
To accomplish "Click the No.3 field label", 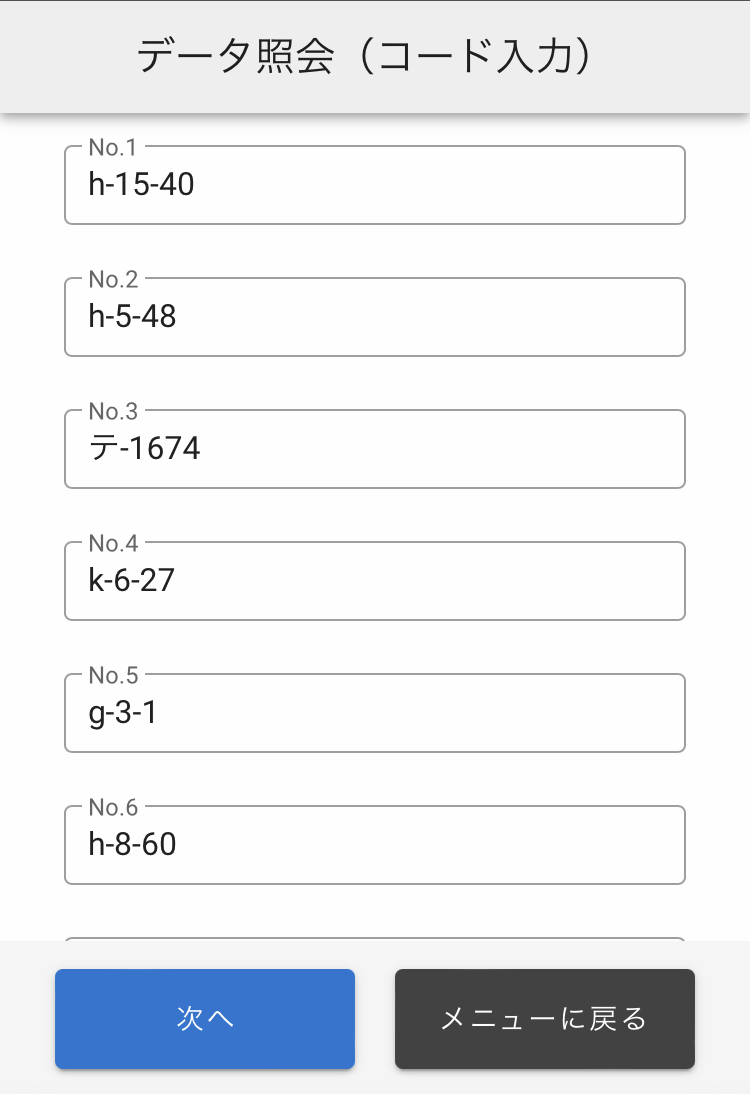I will [x=113, y=412].
